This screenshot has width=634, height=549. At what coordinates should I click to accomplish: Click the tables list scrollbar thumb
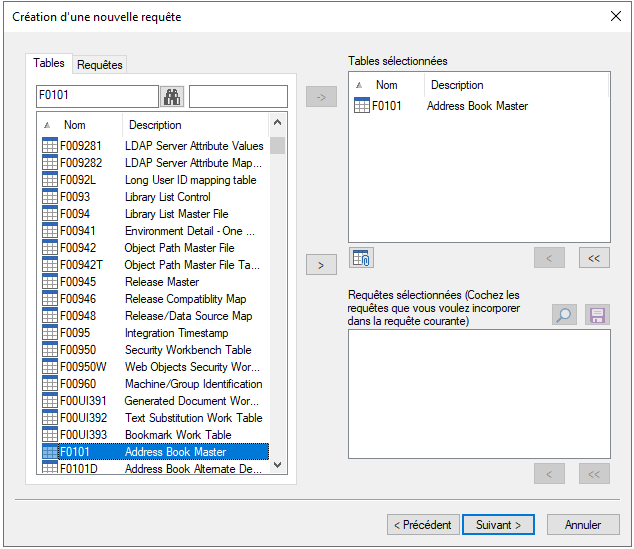(x=277, y=146)
